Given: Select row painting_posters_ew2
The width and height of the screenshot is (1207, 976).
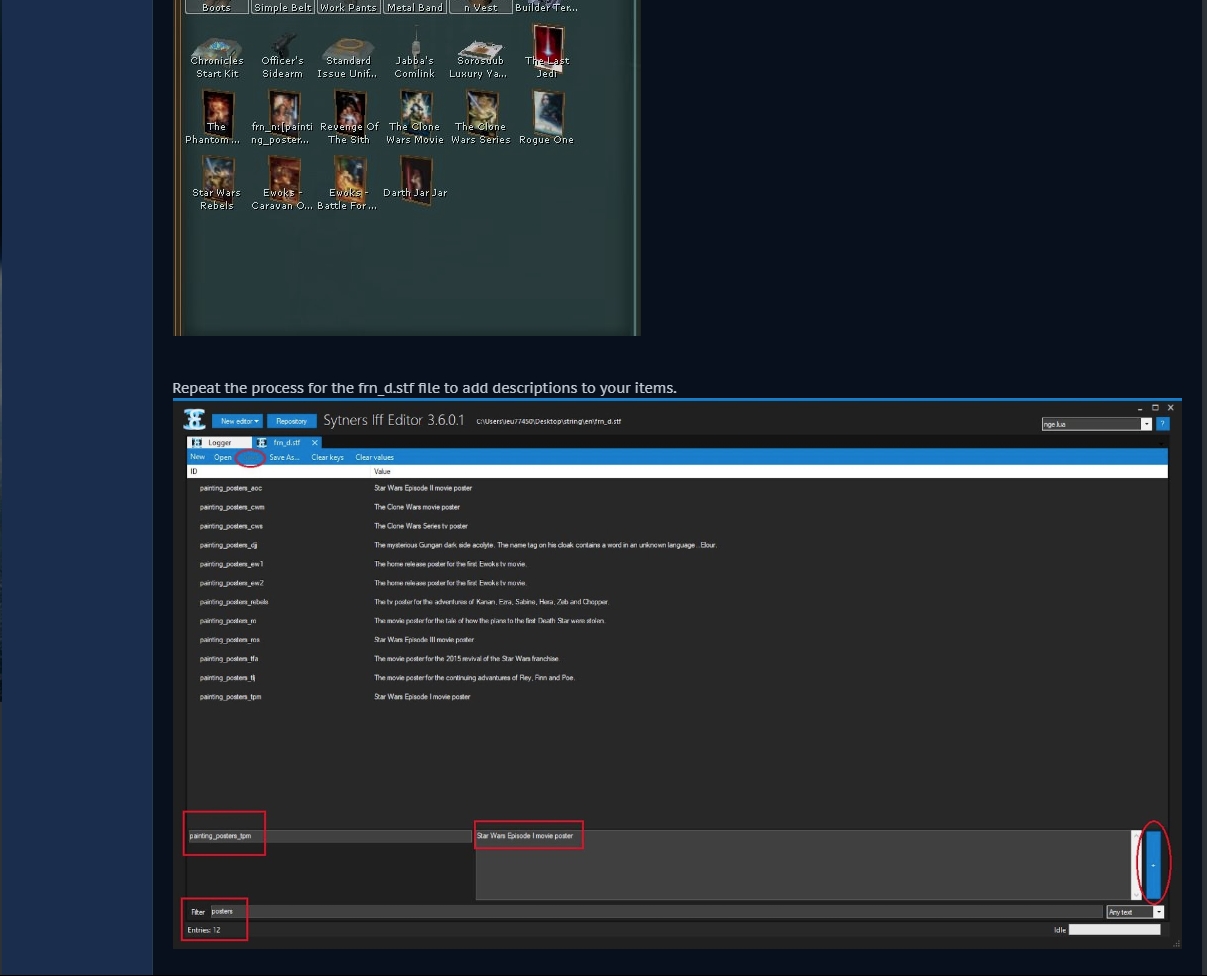Looking at the screenshot, I should pos(677,583).
